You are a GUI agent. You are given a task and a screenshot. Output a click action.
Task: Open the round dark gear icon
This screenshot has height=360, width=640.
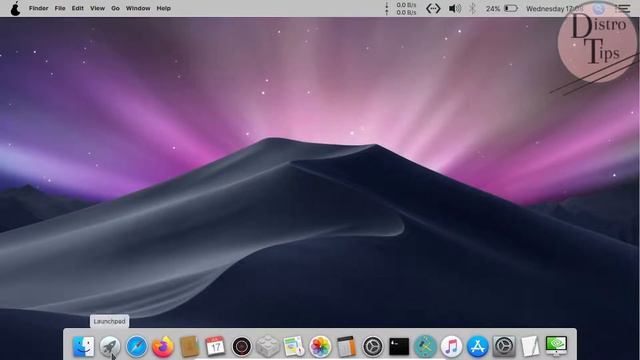(x=373, y=347)
